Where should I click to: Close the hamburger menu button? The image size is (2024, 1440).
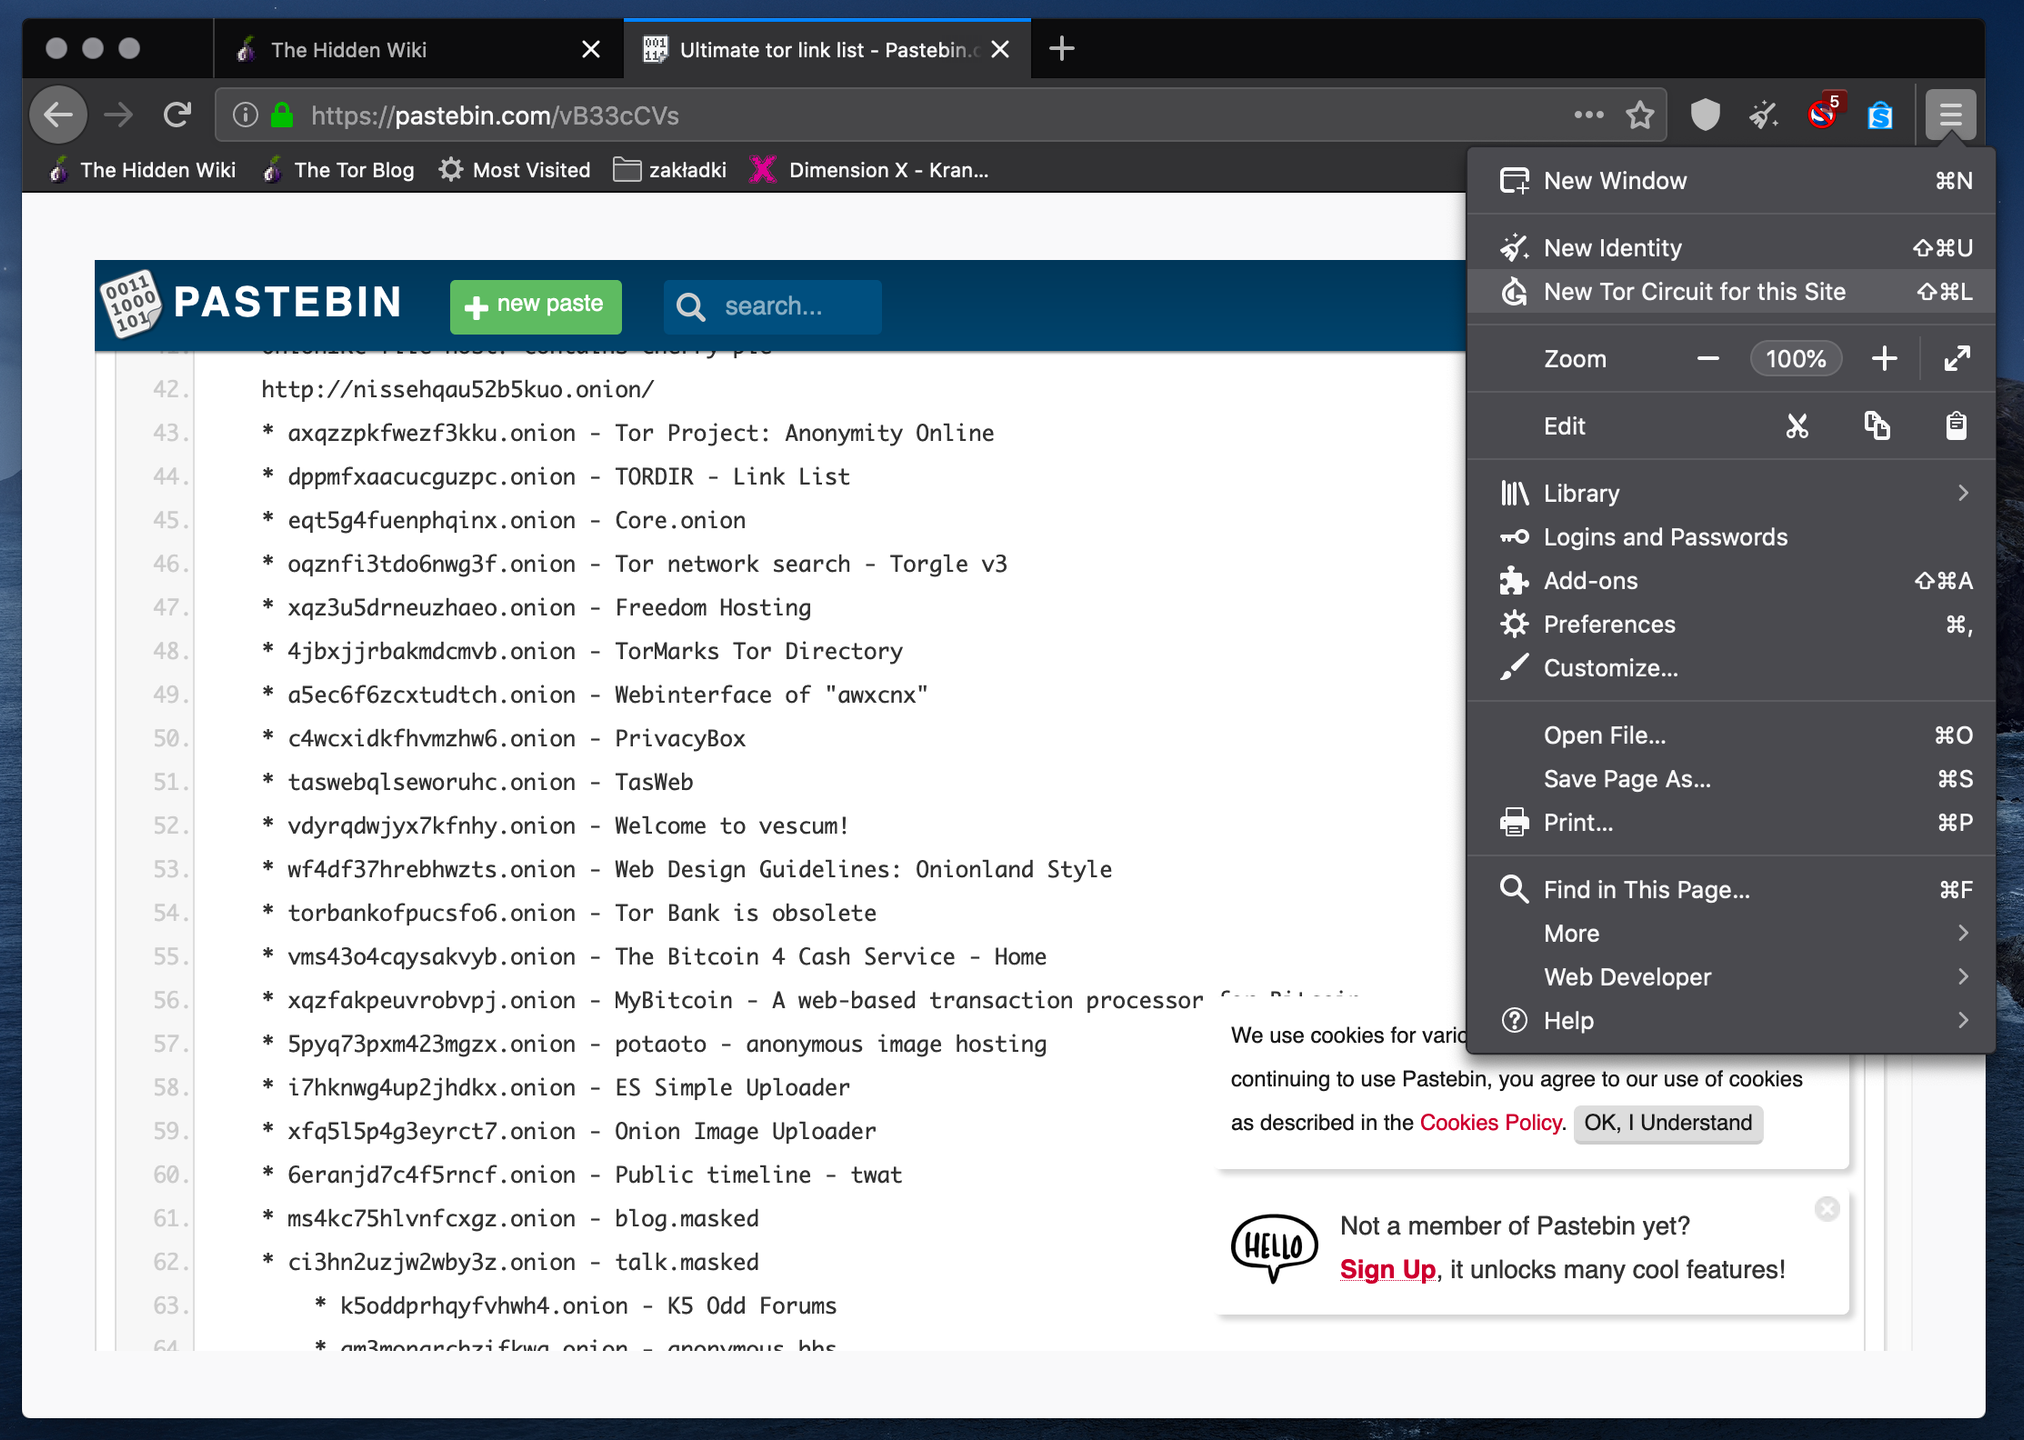pyautogui.click(x=1950, y=115)
